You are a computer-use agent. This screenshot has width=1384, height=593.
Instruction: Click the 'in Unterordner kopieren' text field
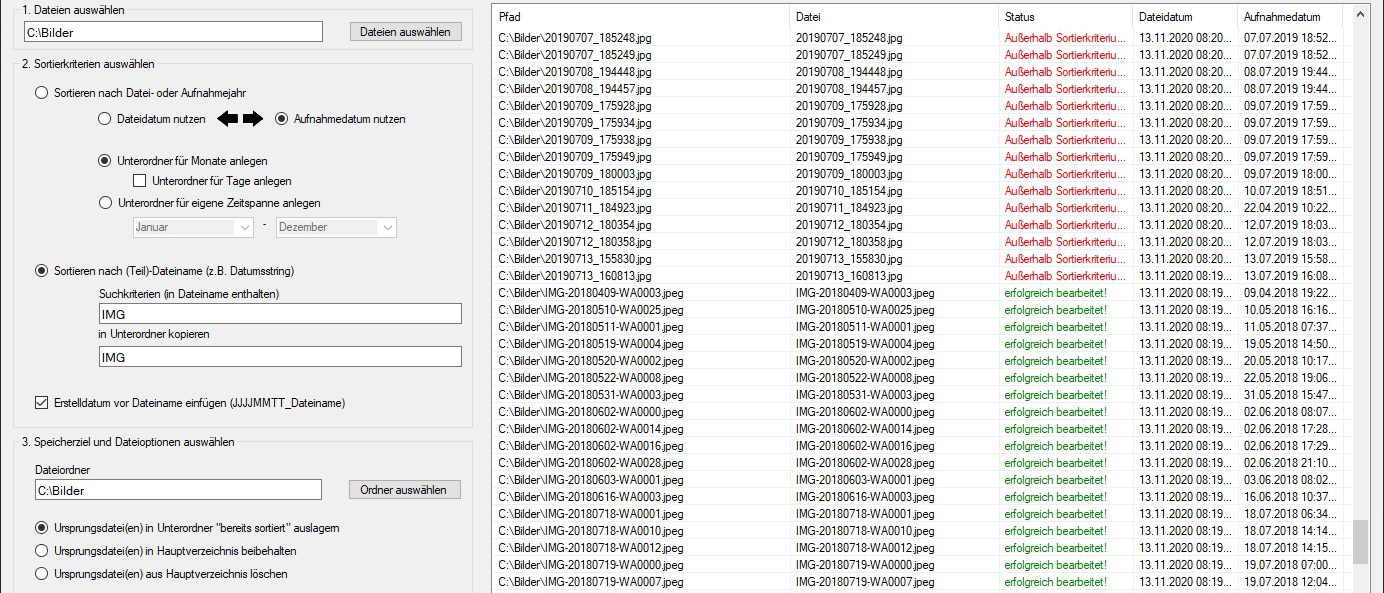click(x=280, y=356)
